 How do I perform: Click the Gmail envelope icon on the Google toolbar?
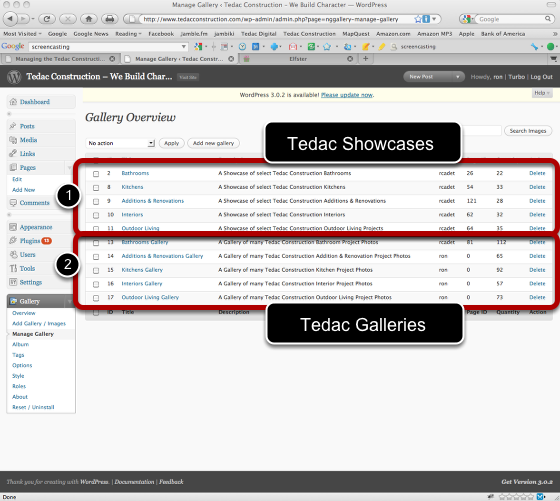[x=292, y=46]
